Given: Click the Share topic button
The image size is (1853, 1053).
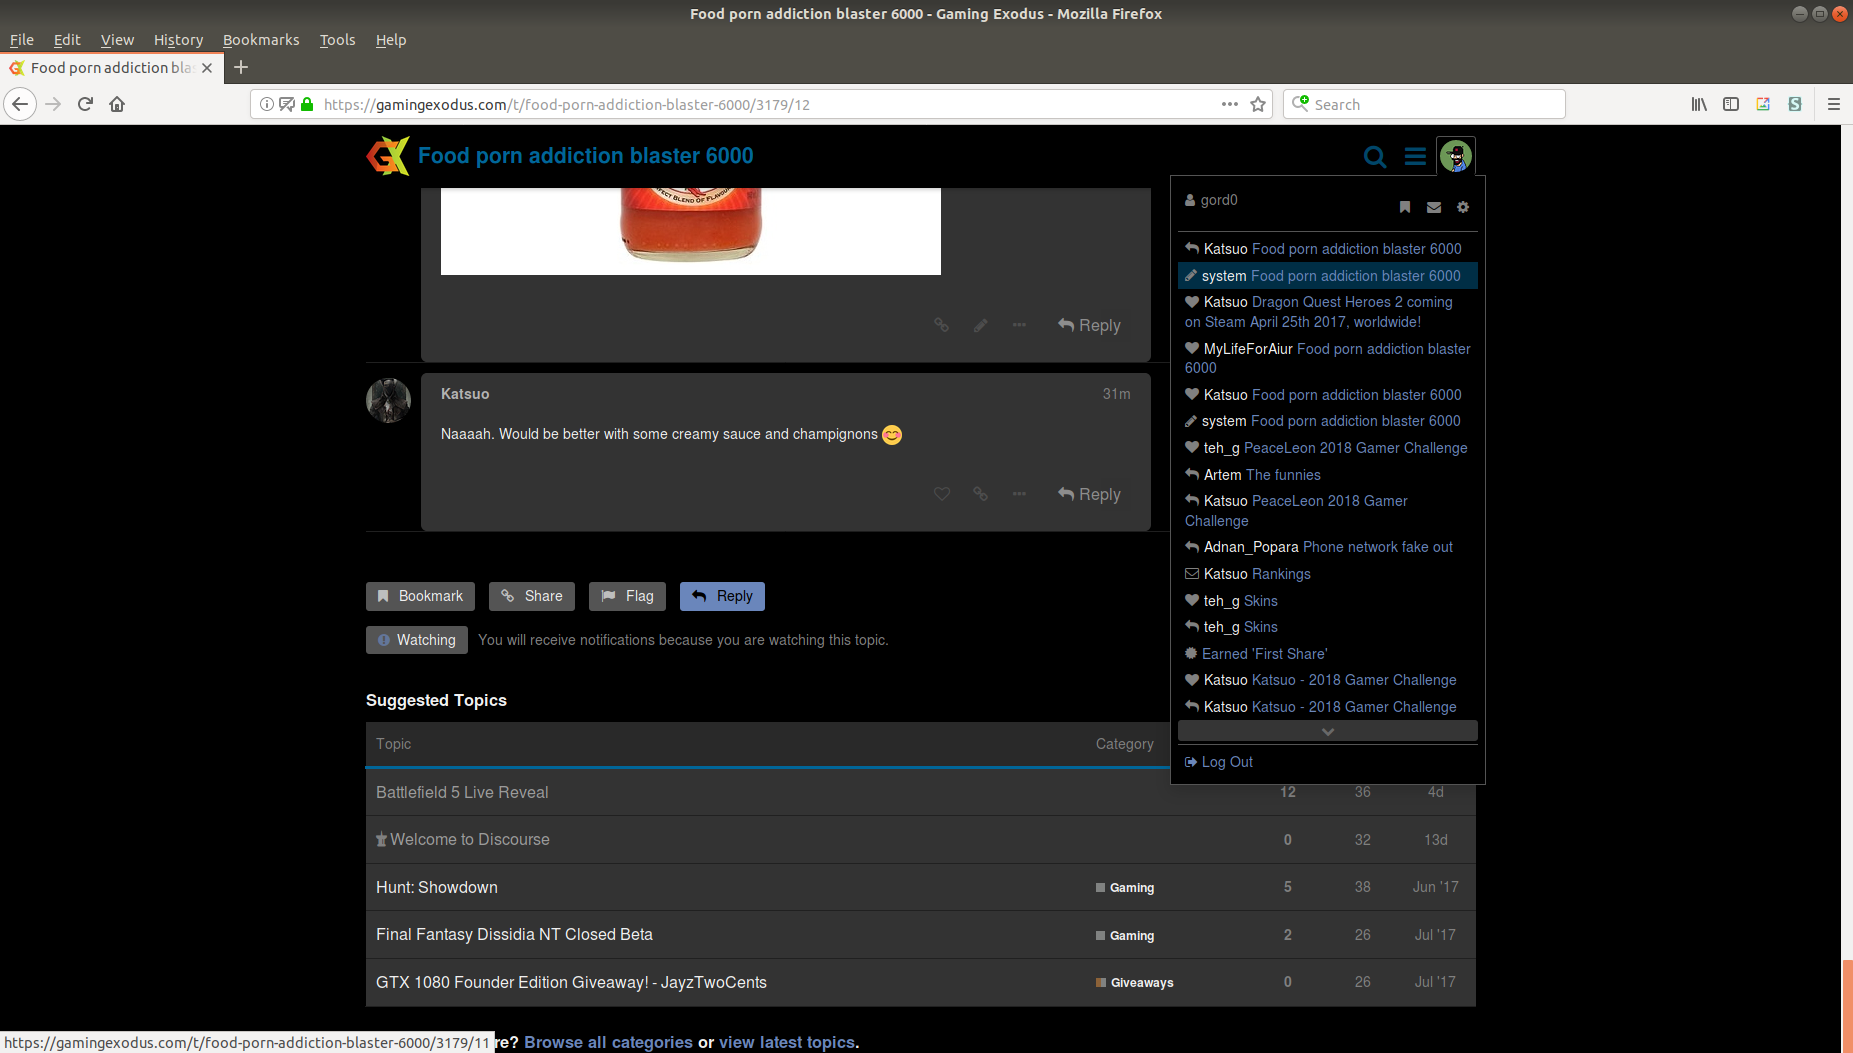Looking at the screenshot, I should click(532, 596).
